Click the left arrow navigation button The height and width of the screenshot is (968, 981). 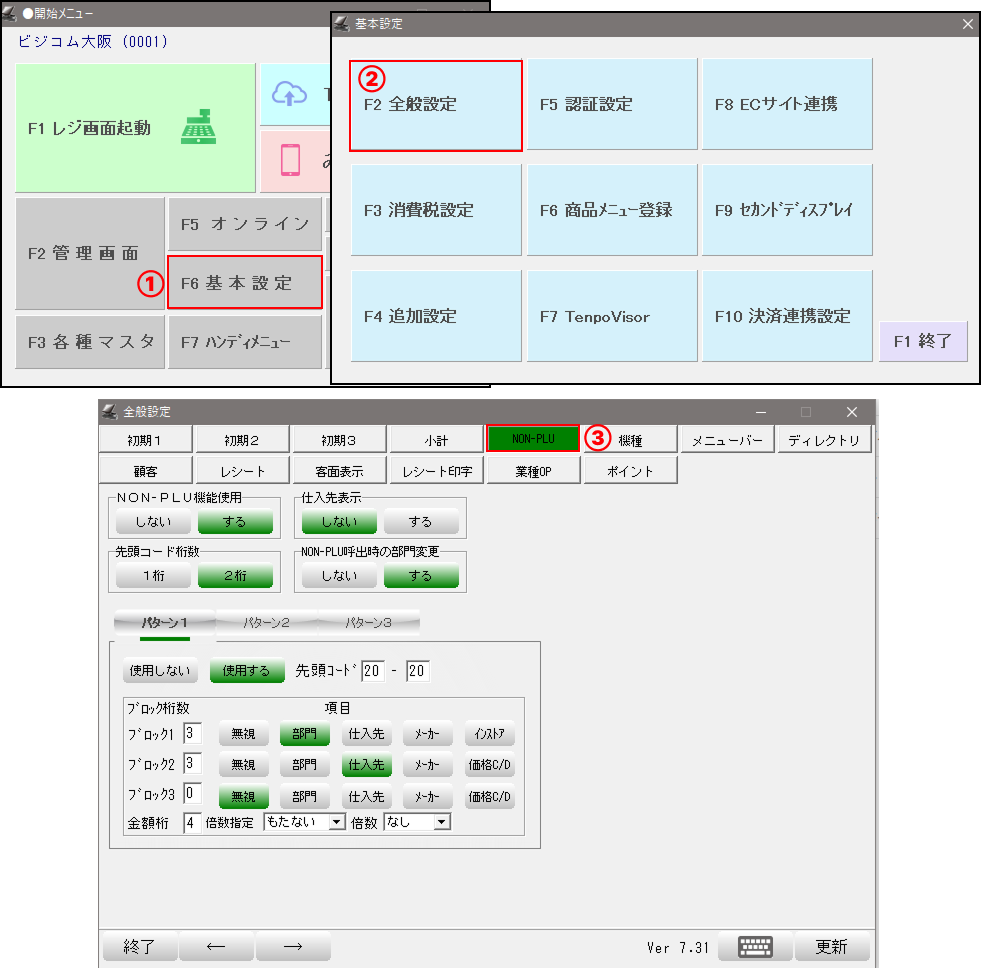[x=216, y=947]
